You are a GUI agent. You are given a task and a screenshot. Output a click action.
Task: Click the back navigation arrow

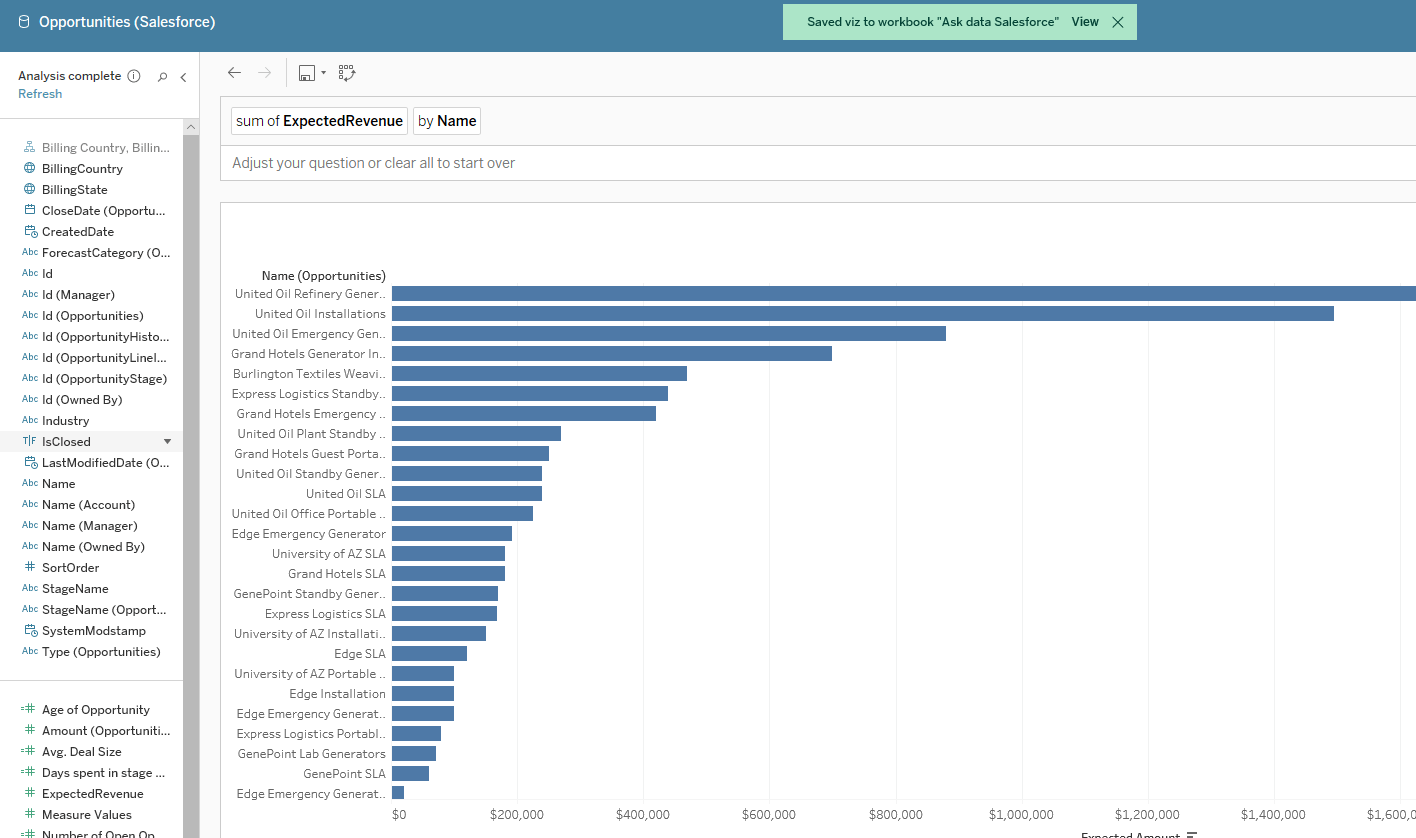coord(234,72)
